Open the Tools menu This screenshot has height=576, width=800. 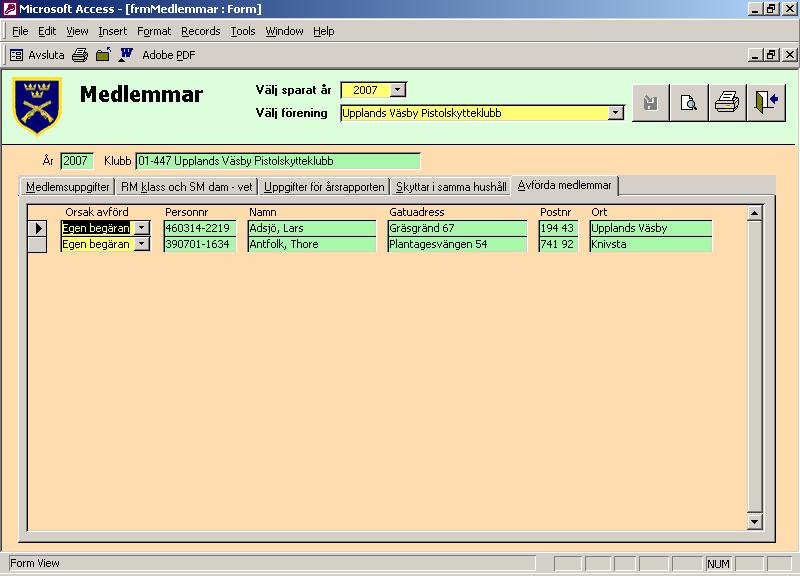click(242, 31)
